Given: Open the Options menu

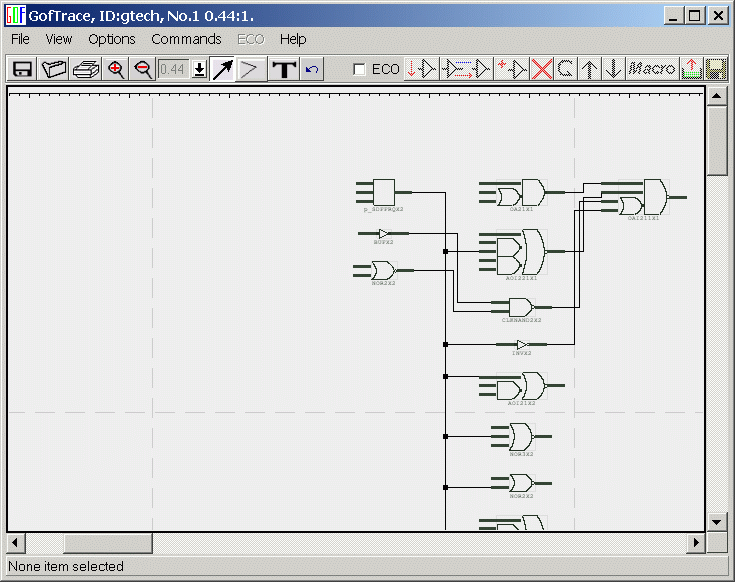Looking at the screenshot, I should (x=111, y=39).
